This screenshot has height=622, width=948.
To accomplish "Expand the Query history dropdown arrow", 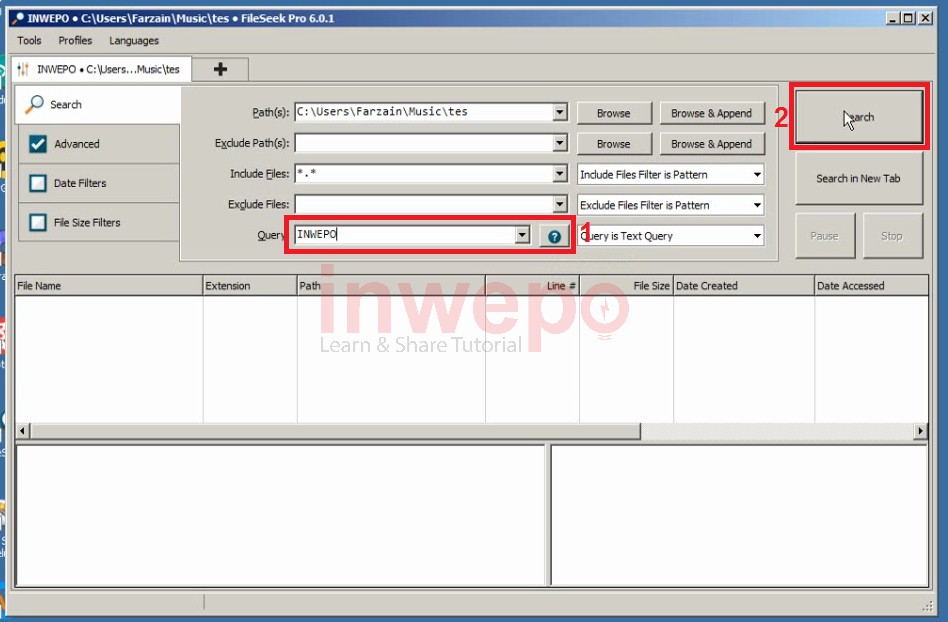I will click(522, 235).
